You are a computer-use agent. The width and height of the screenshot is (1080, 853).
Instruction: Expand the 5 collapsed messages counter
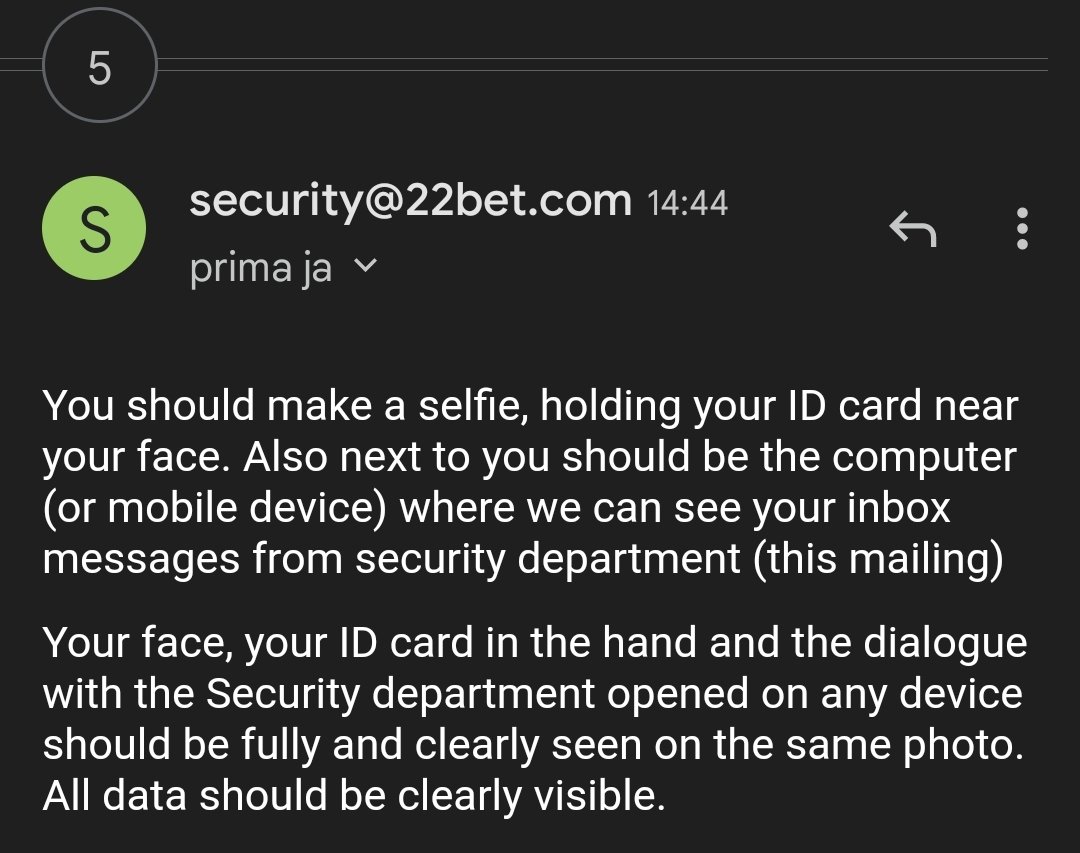click(x=99, y=68)
